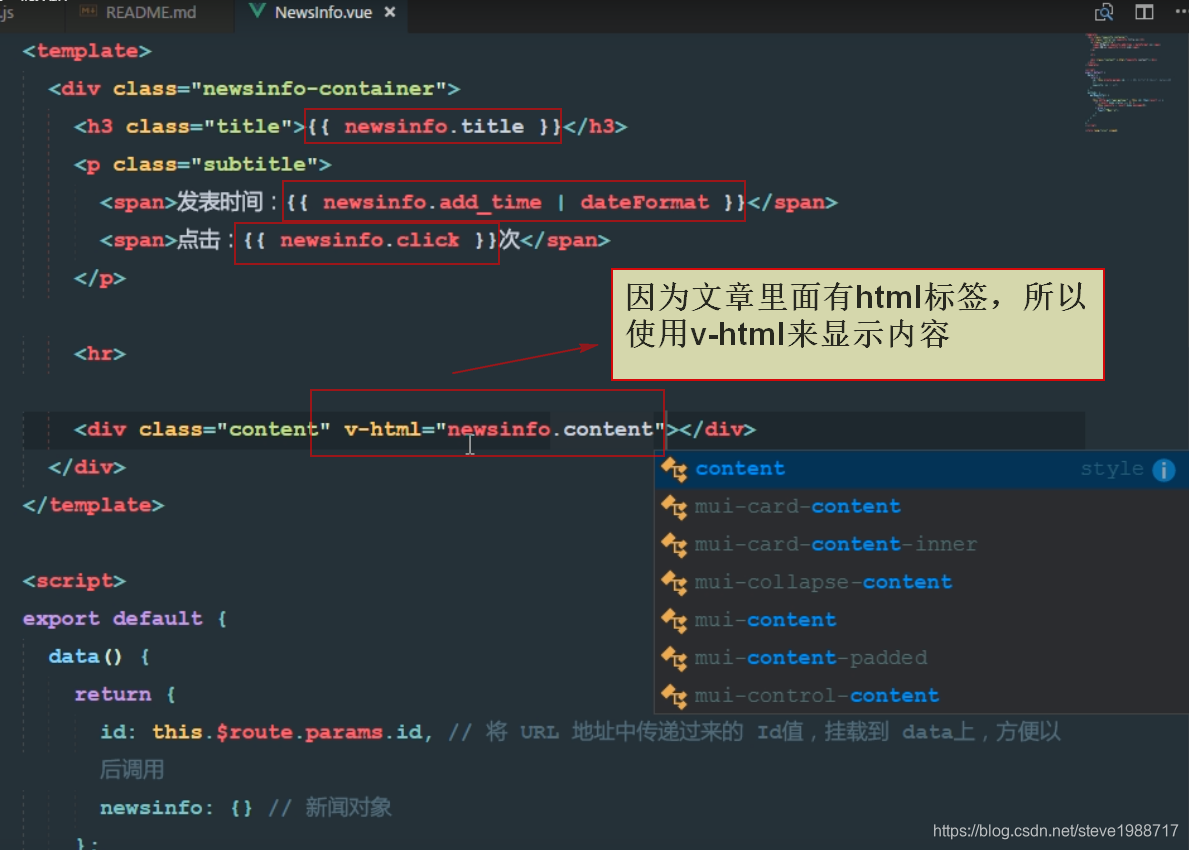Open the preview/search editor icon
The width and height of the screenshot is (1189, 850).
tap(1104, 12)
